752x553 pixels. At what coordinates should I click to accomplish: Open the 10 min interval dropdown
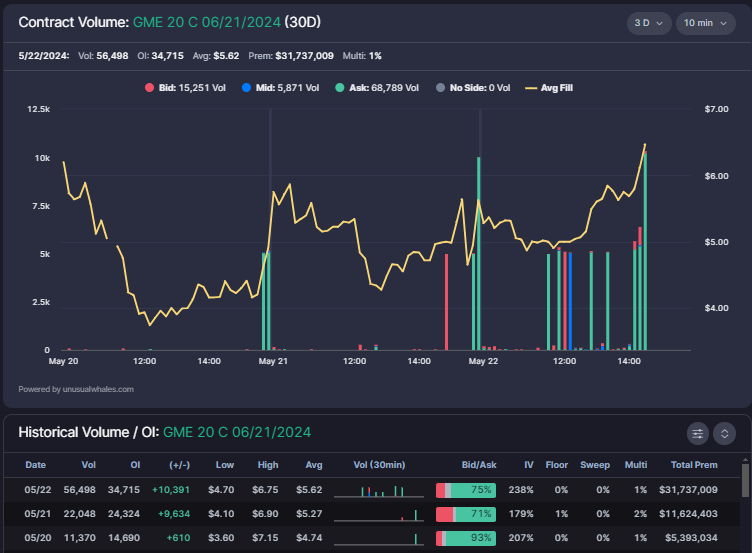click(x=705, y=23)
